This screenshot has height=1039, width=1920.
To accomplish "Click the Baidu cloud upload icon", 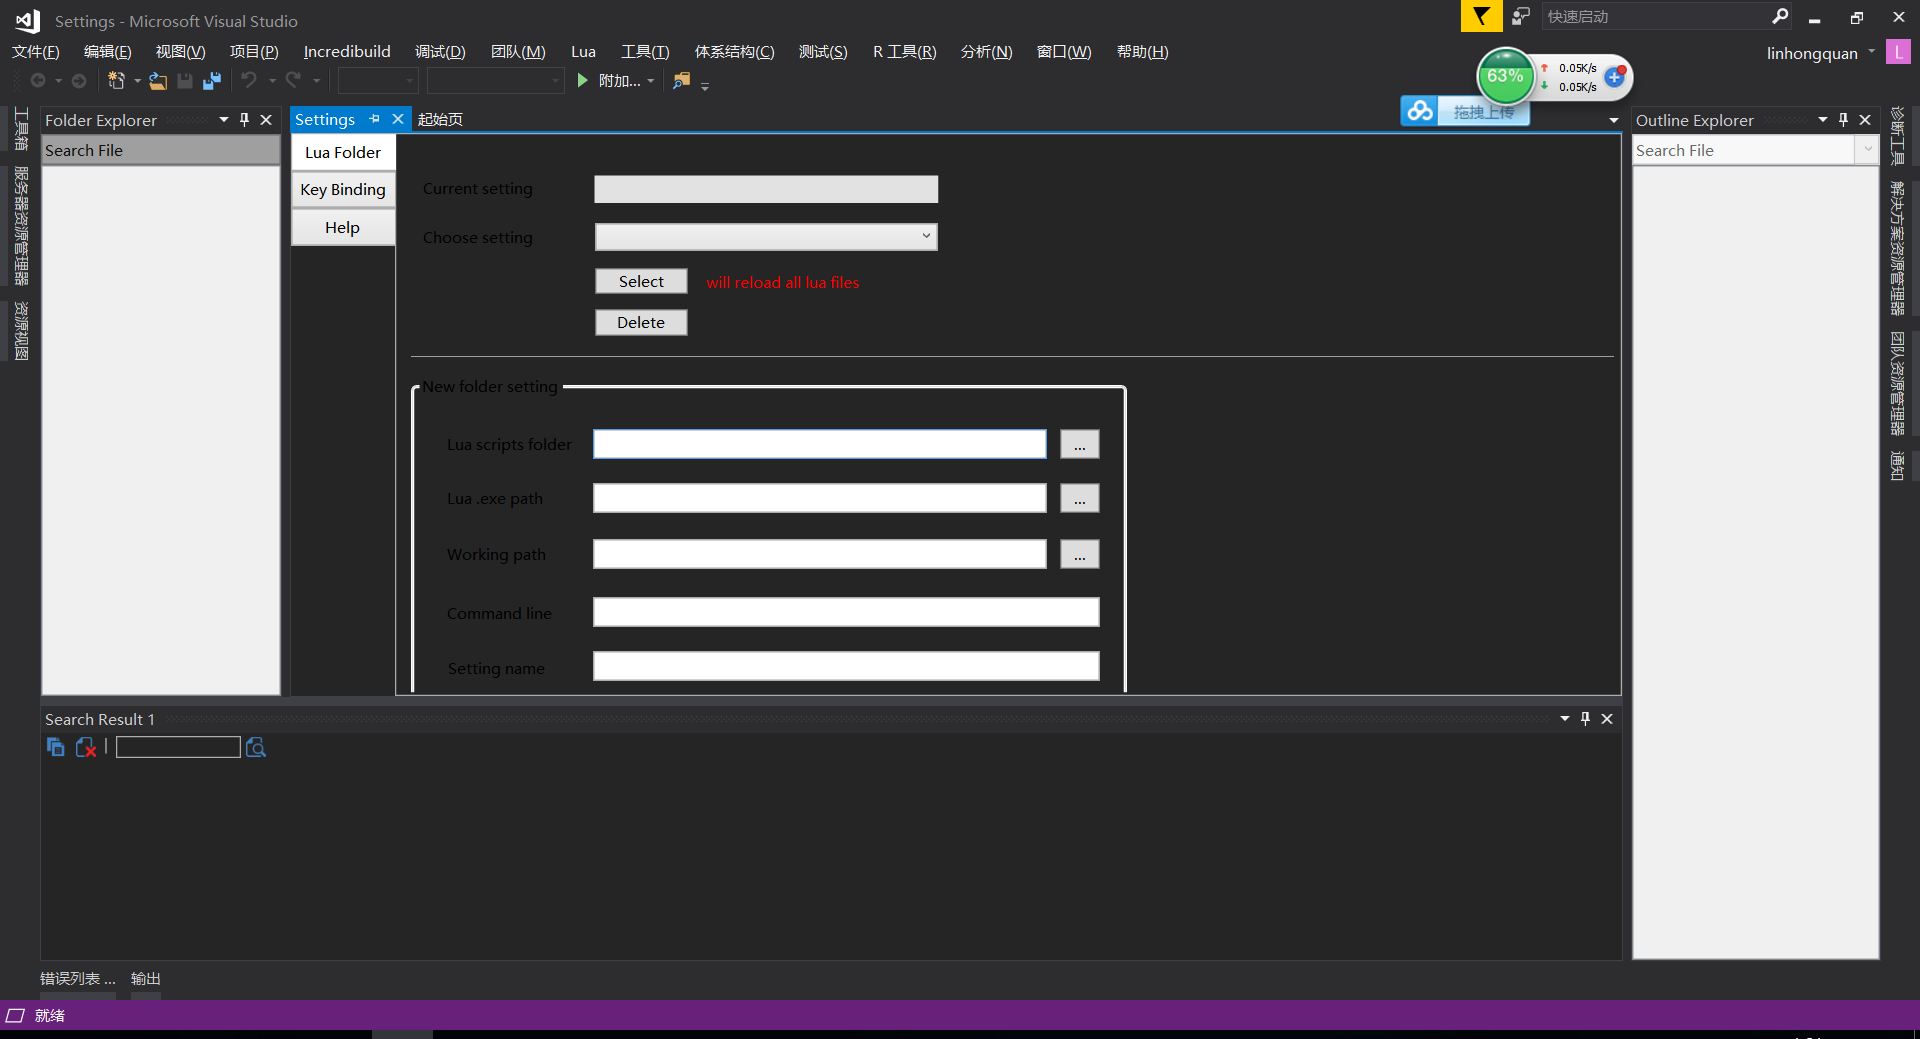I will [x=1419, y=110].
